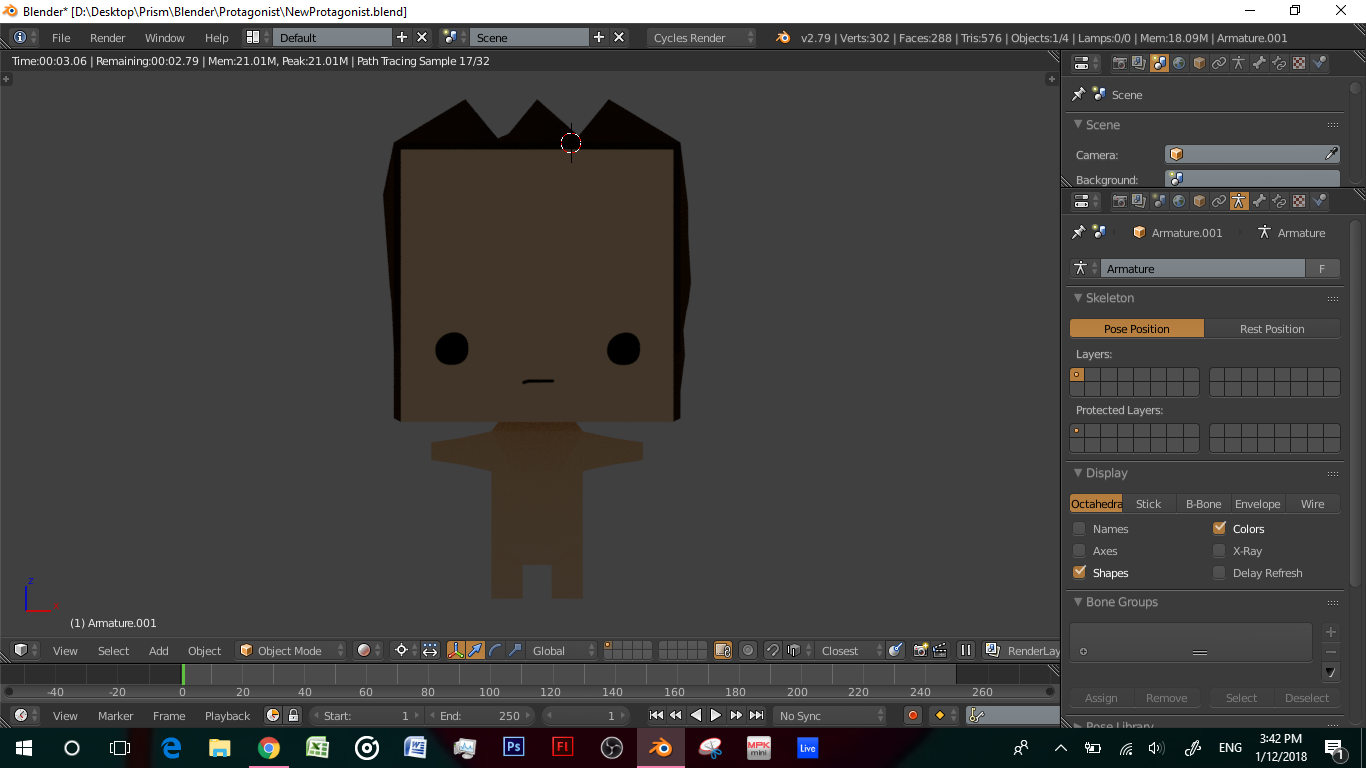
Task: Open Render tab in upper properties panel
Action: click(x=1120, y=63)
